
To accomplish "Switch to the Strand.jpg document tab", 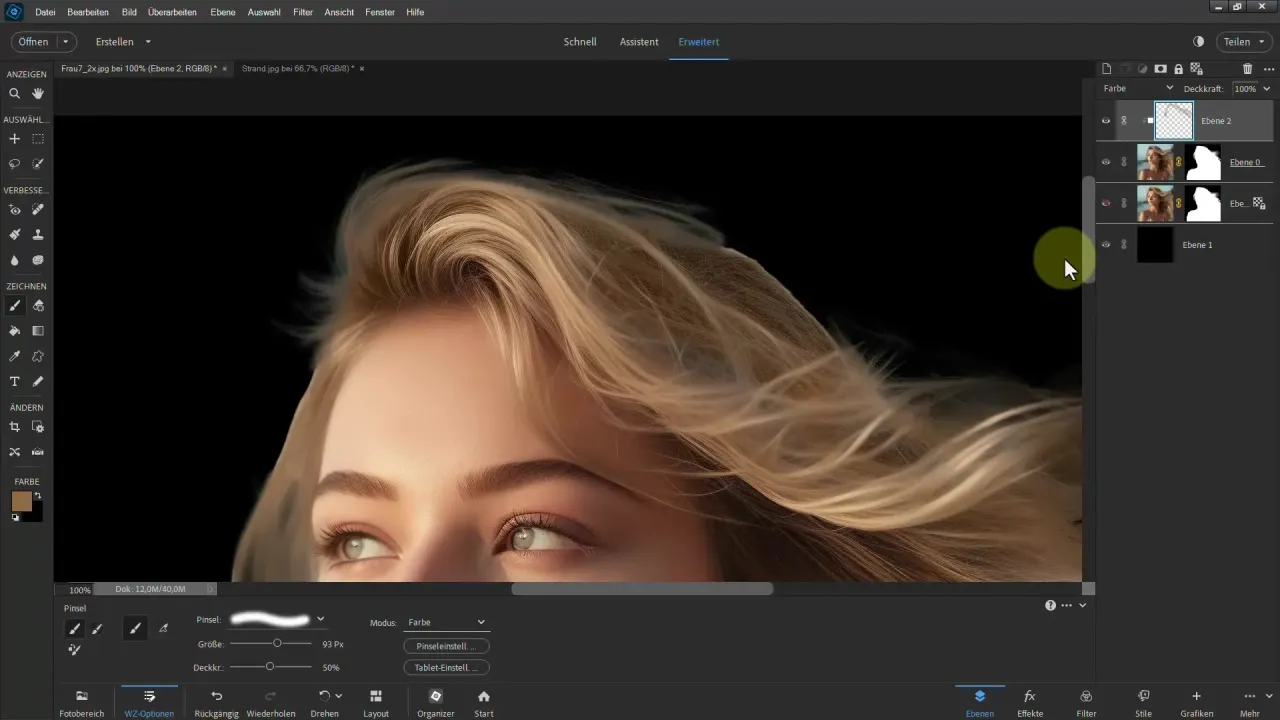I will [295, 70].
